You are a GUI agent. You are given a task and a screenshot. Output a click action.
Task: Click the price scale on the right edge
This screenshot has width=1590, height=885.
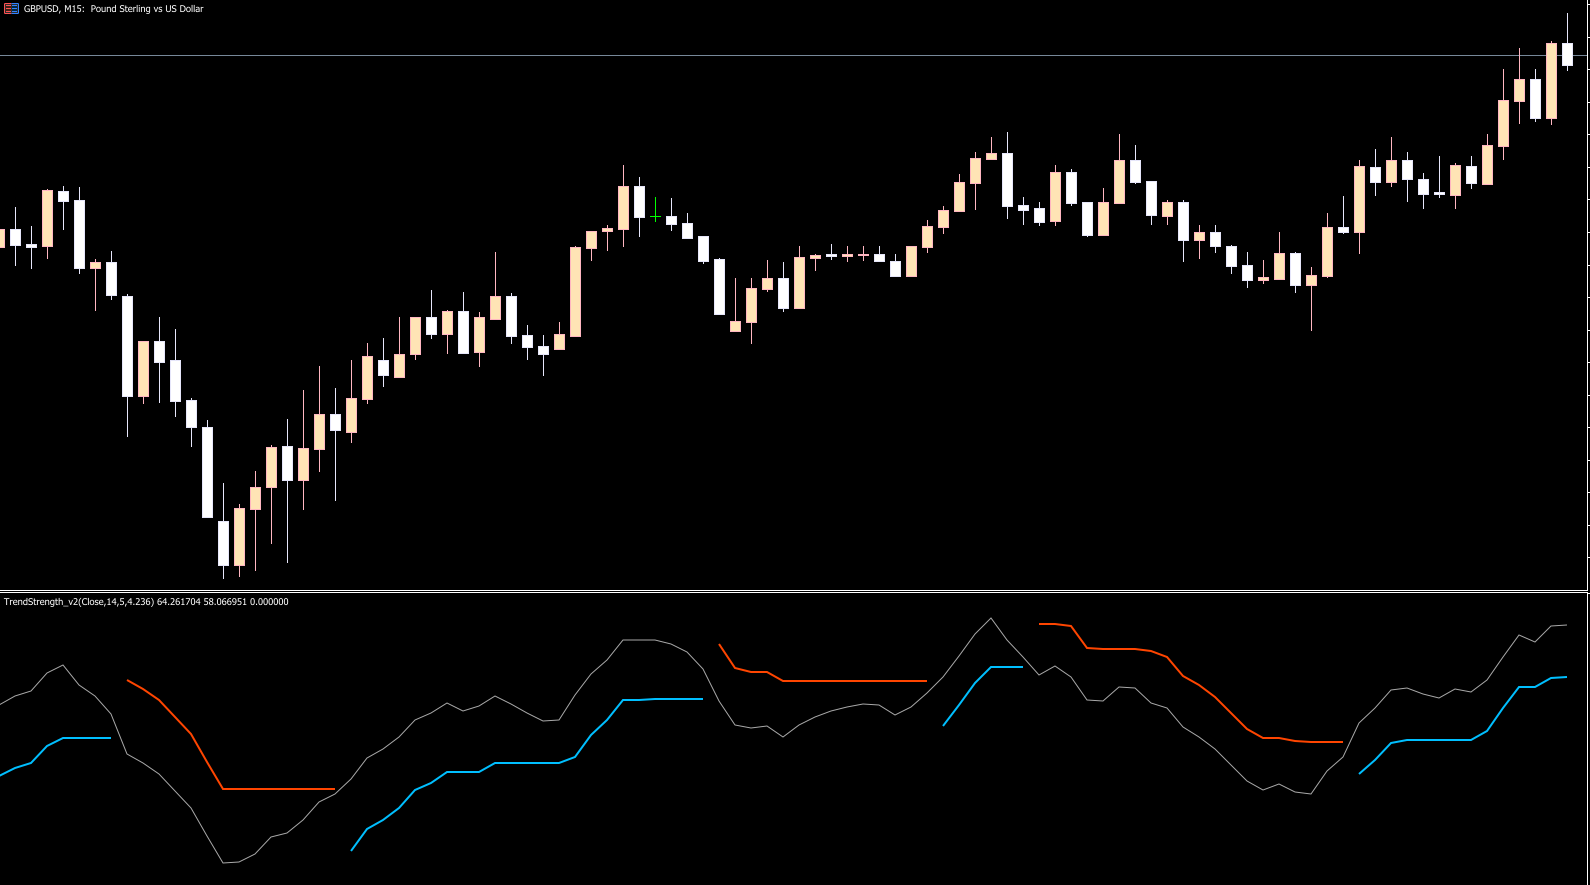tap(1588, 300)
